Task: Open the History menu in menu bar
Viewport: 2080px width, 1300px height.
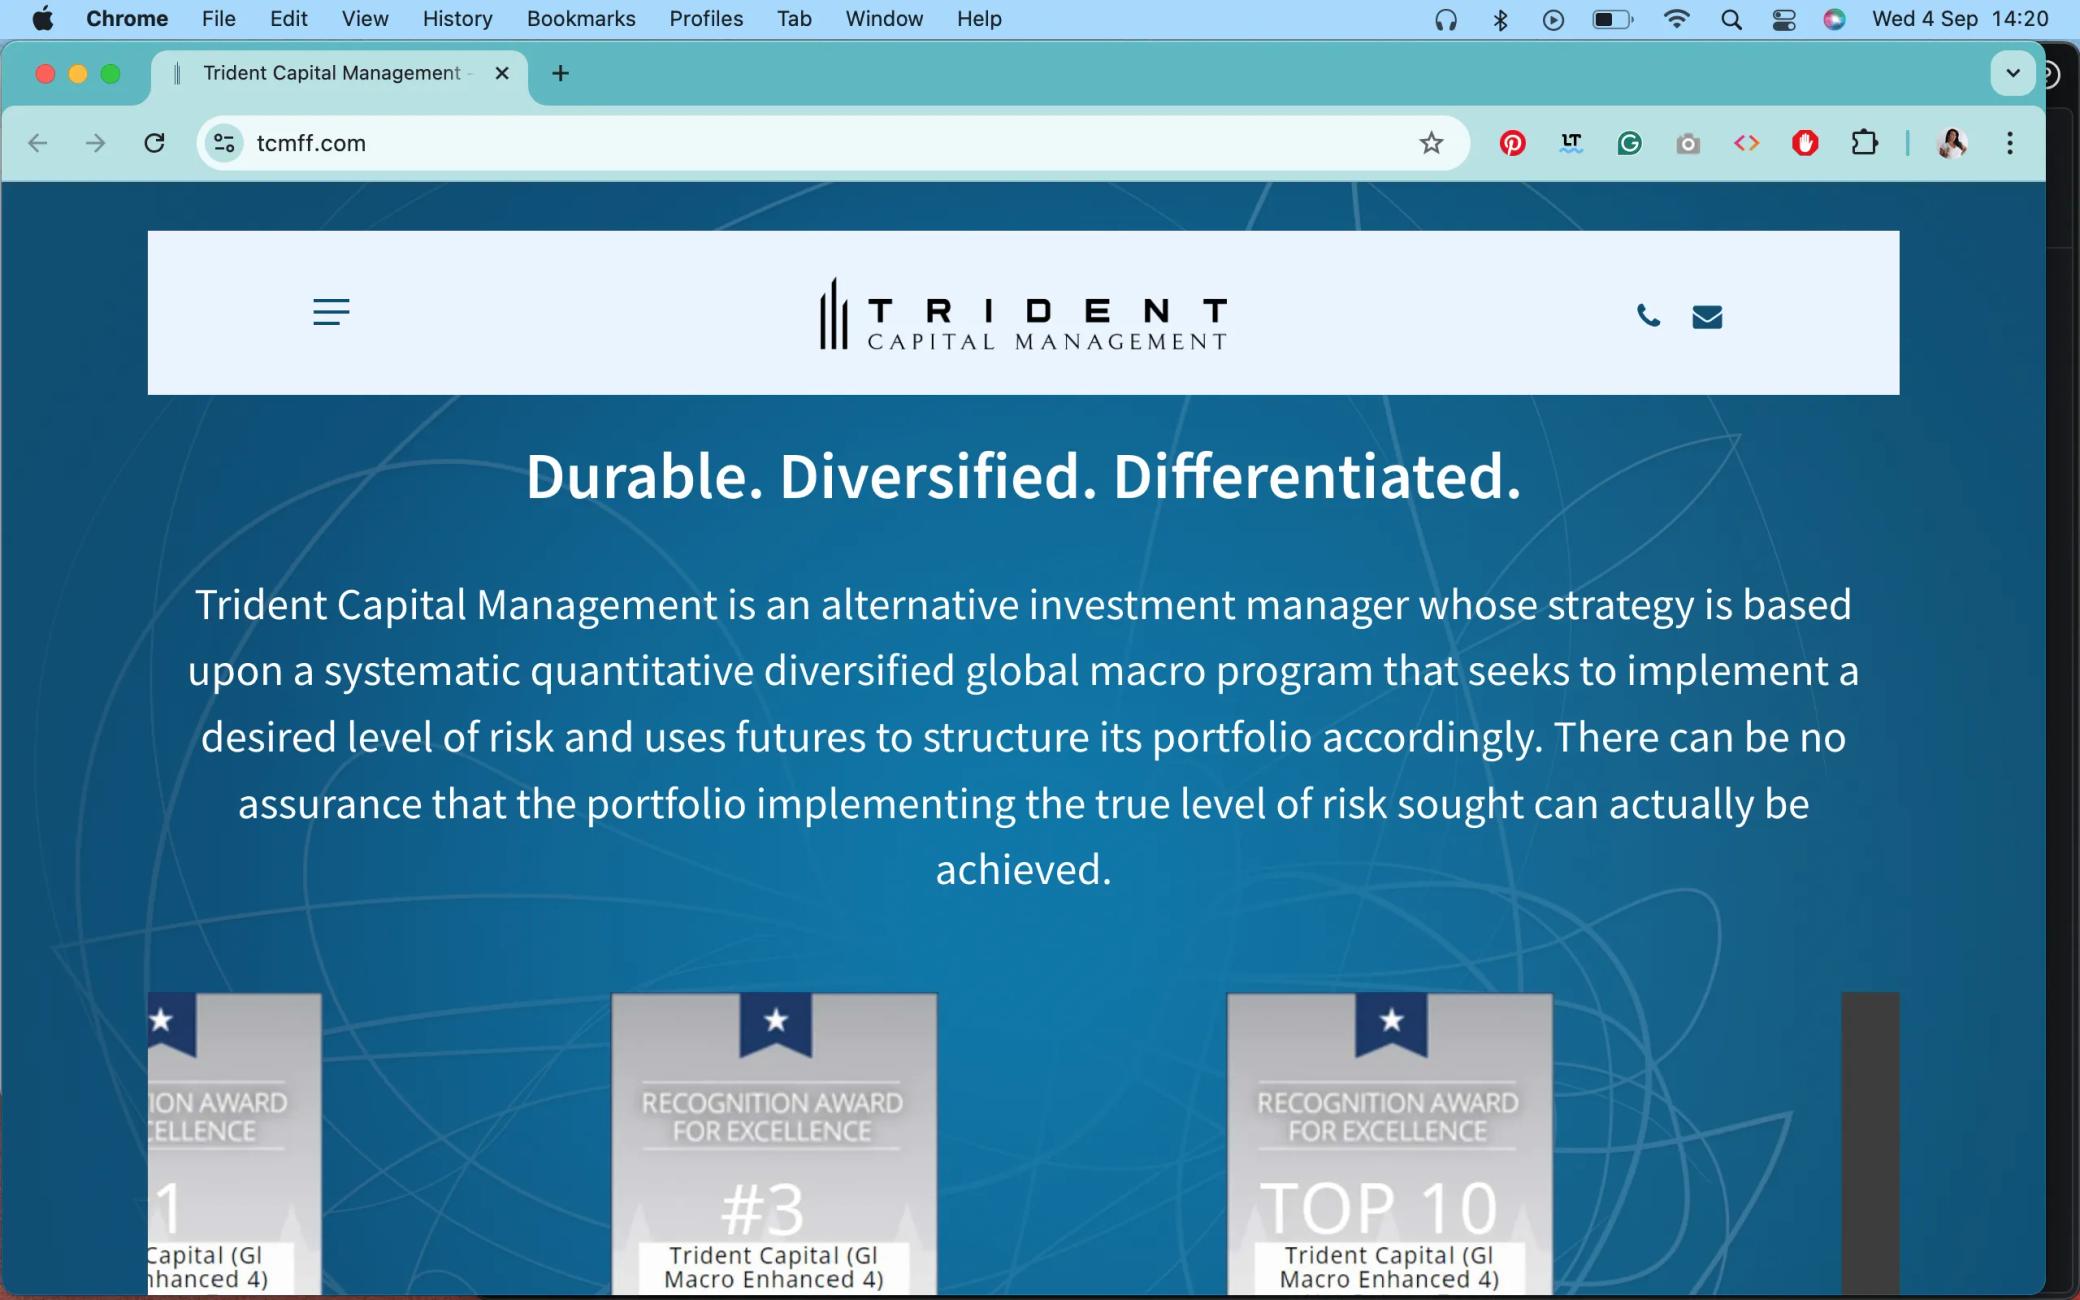Action: (457, 19)
